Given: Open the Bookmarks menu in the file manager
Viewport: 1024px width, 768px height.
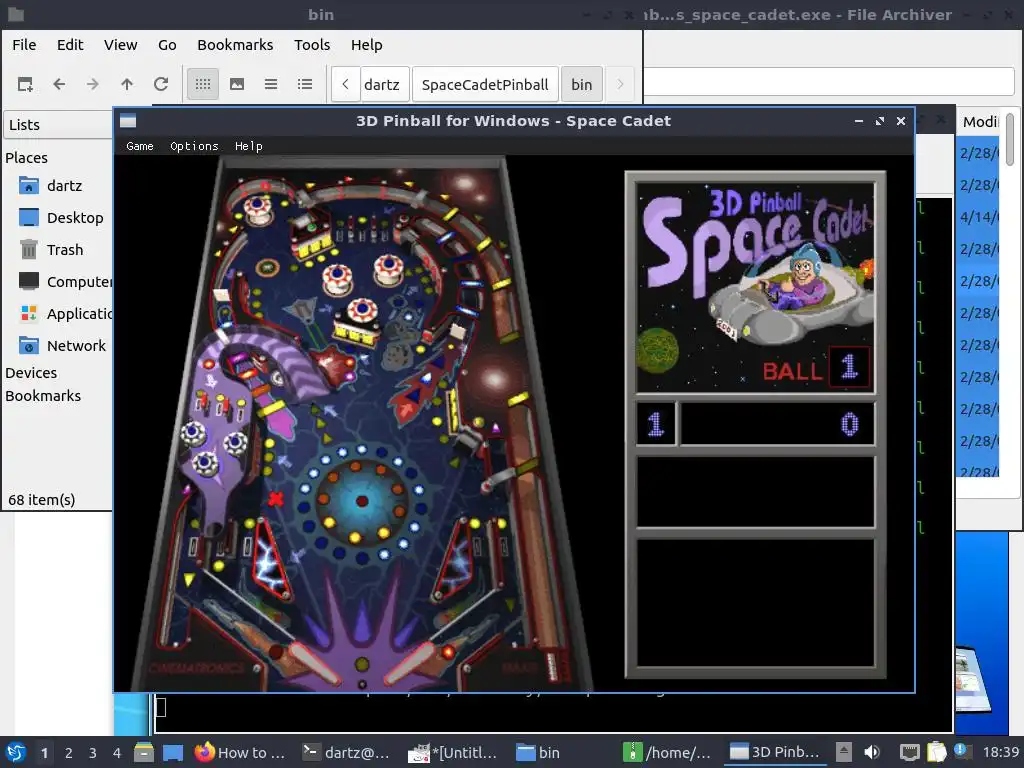Looking at the screenshot, I should click(235, 45).
